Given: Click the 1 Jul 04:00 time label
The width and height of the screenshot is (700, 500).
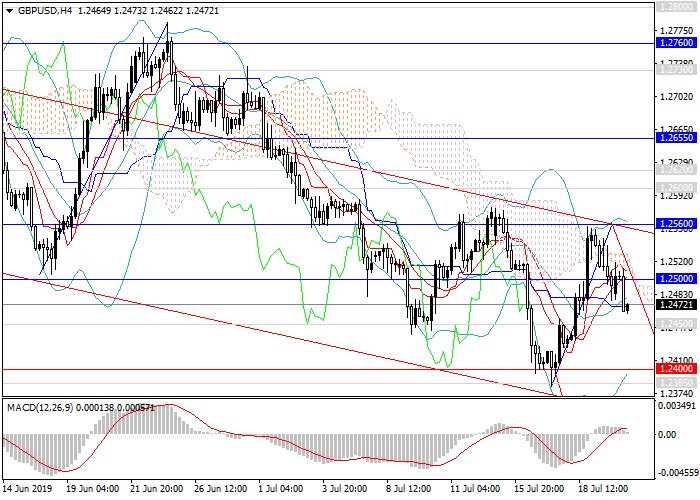Looking at the screenshot, I should click(x=280, y=490).
